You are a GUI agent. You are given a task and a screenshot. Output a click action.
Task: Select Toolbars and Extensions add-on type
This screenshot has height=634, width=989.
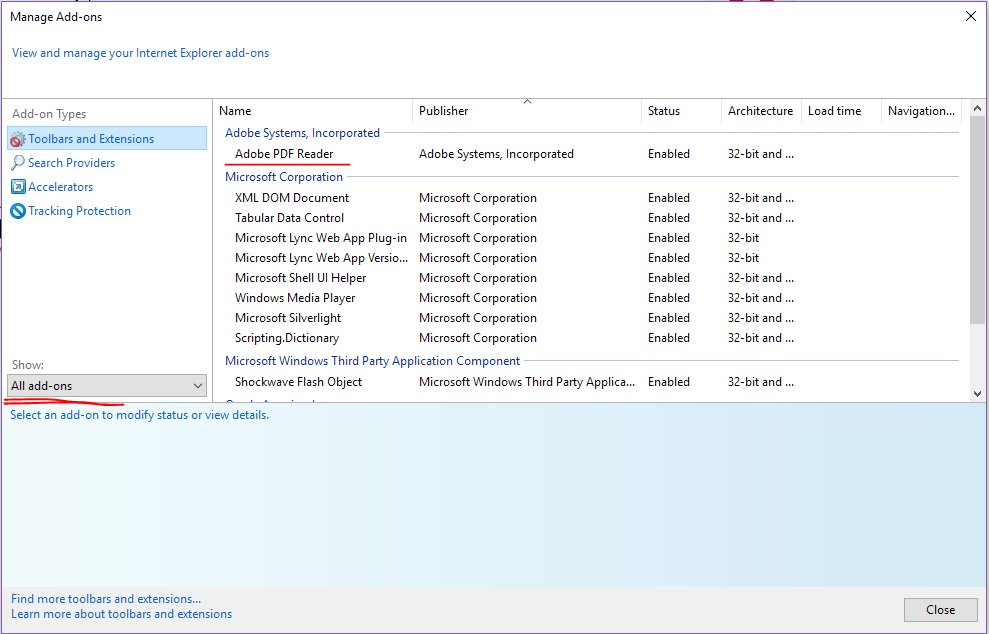point(107,139)
